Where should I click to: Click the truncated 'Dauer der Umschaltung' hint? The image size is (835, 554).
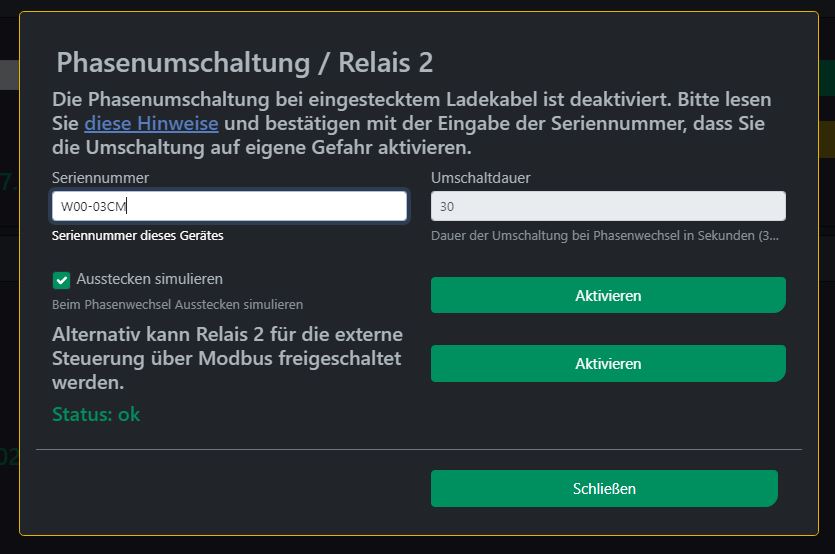click(605, 235)
